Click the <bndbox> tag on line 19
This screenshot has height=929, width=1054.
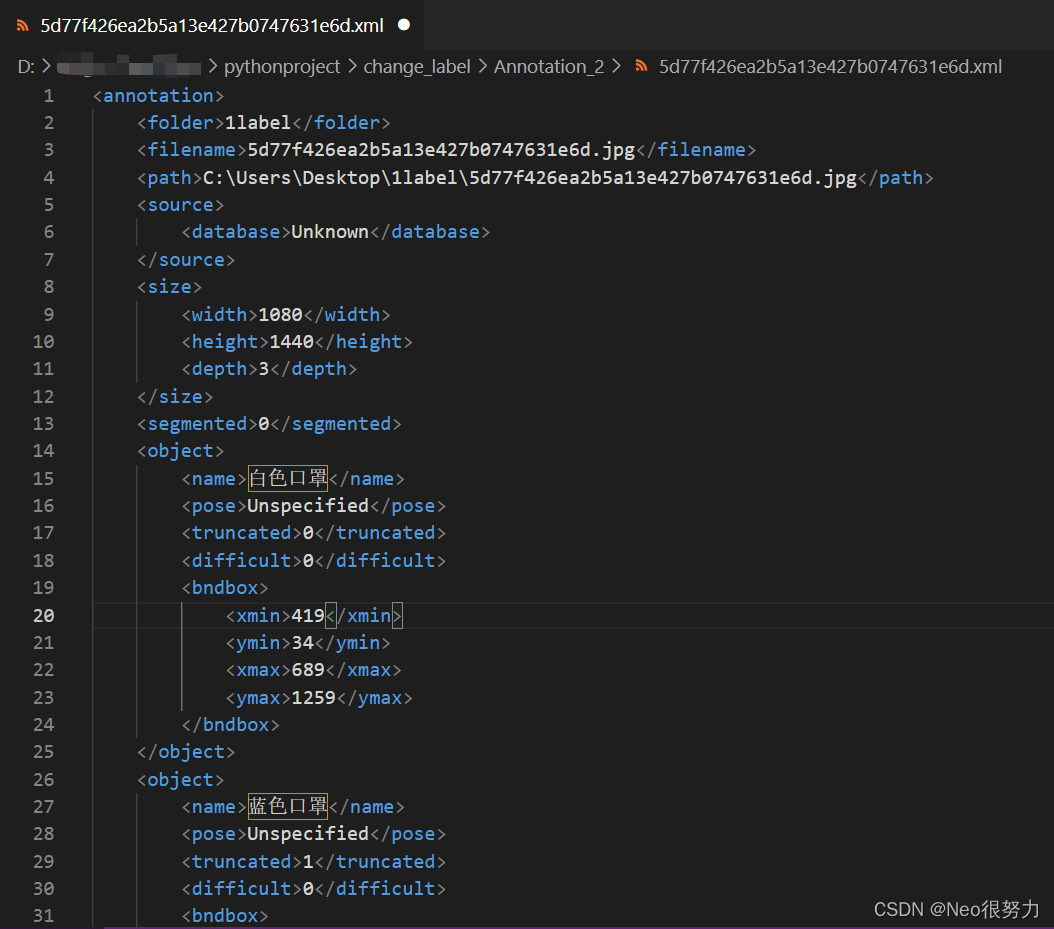225,588
